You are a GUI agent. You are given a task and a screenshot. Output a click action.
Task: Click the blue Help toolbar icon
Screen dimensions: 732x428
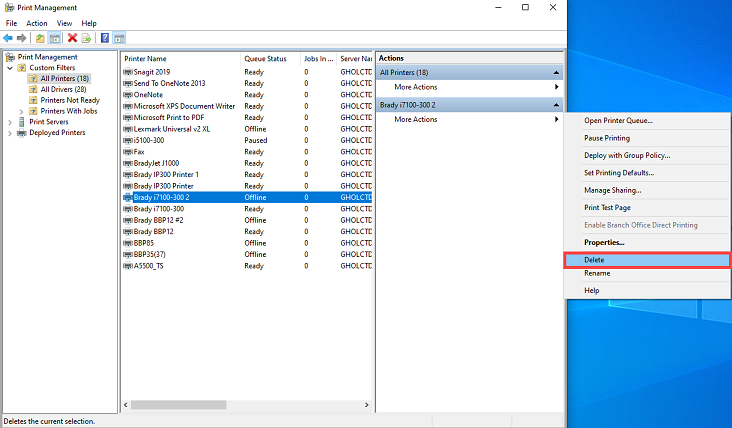[104, 38]
